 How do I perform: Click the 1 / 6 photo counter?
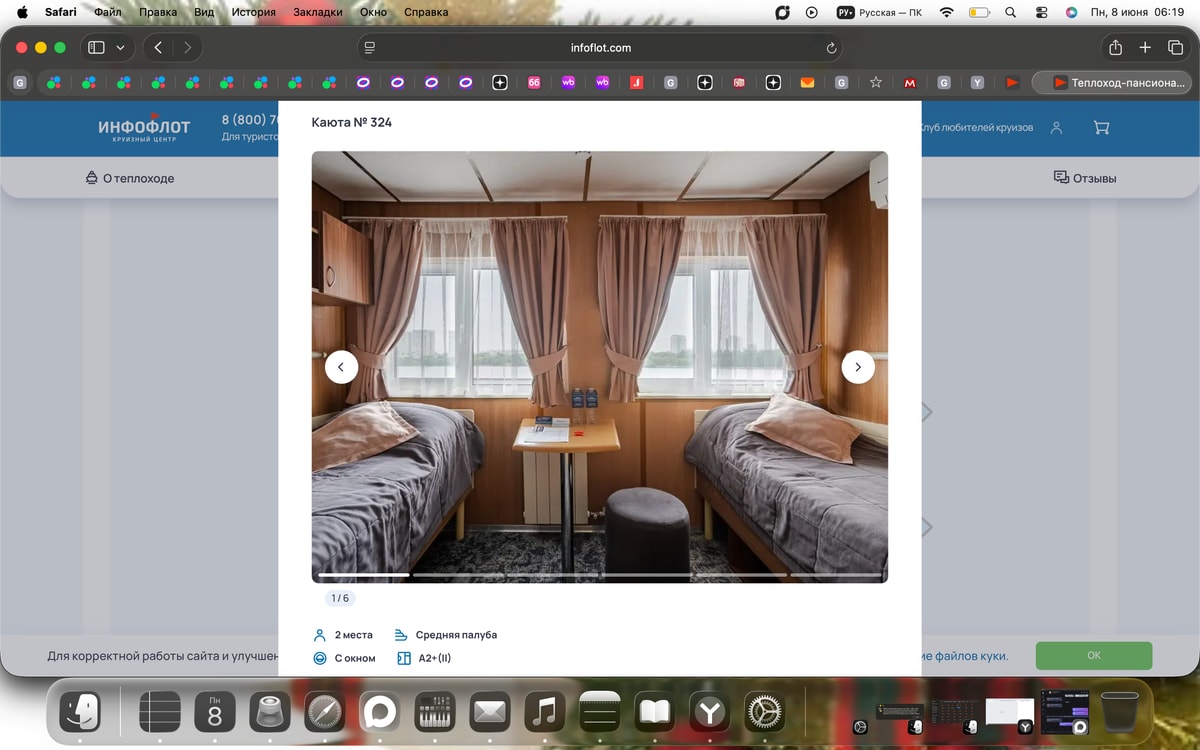pos(340,598)
